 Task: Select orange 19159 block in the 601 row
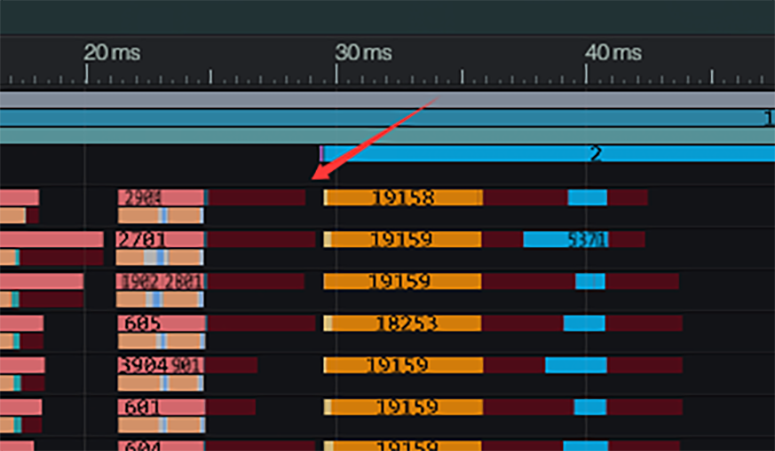tap(403, 407)
